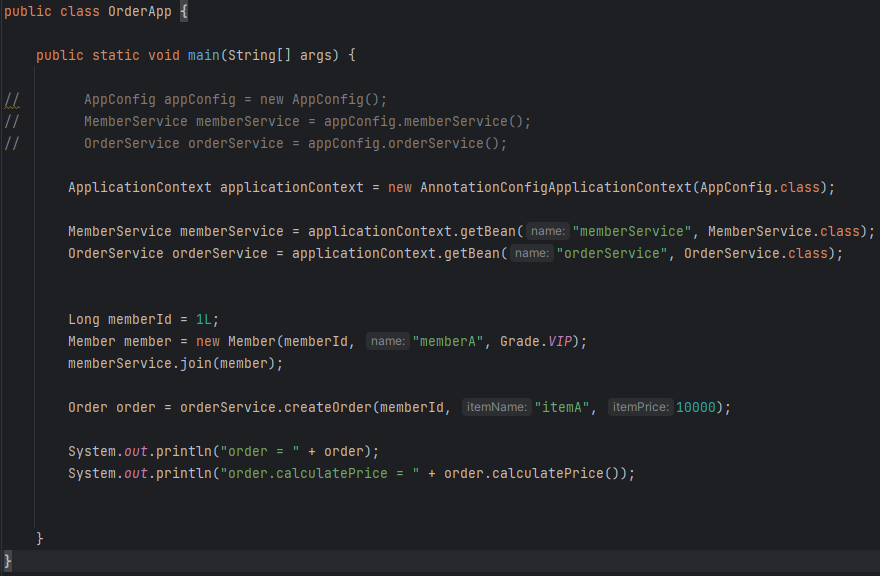Click the itemName: parameter hint

tap(497, 407)
